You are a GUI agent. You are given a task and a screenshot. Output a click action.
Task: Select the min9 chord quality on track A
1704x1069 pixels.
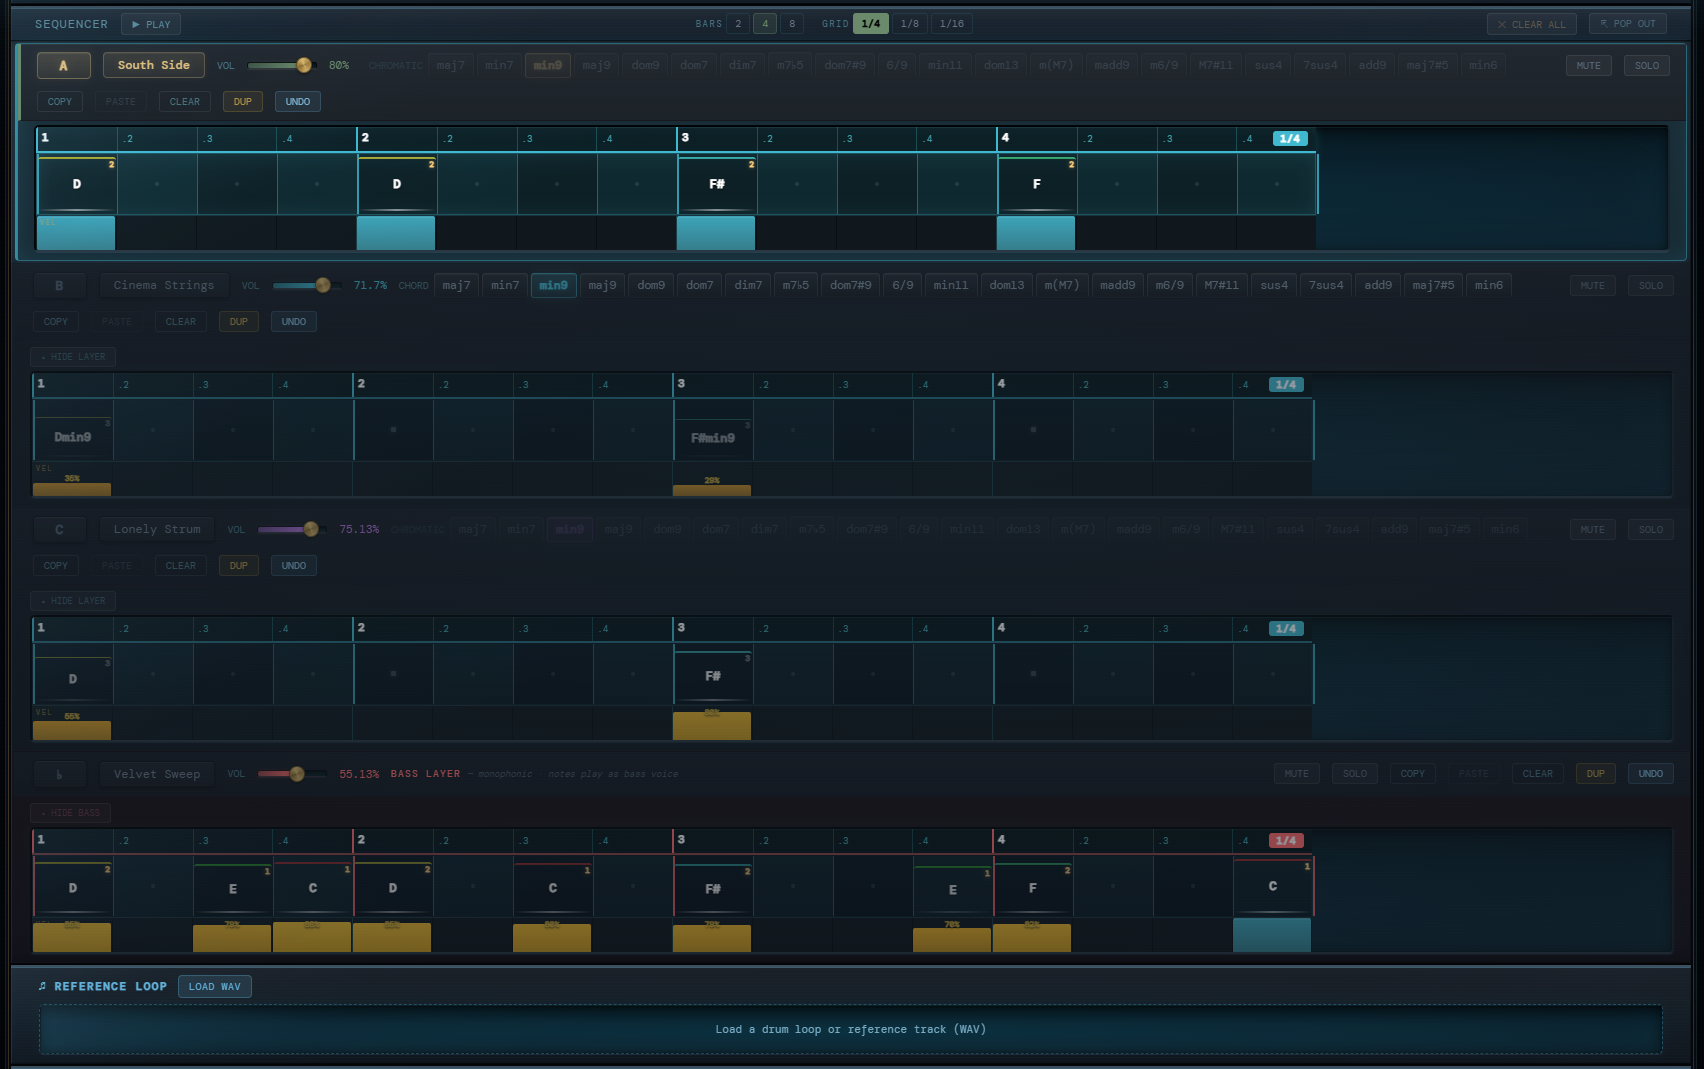(x=547, y=64)
